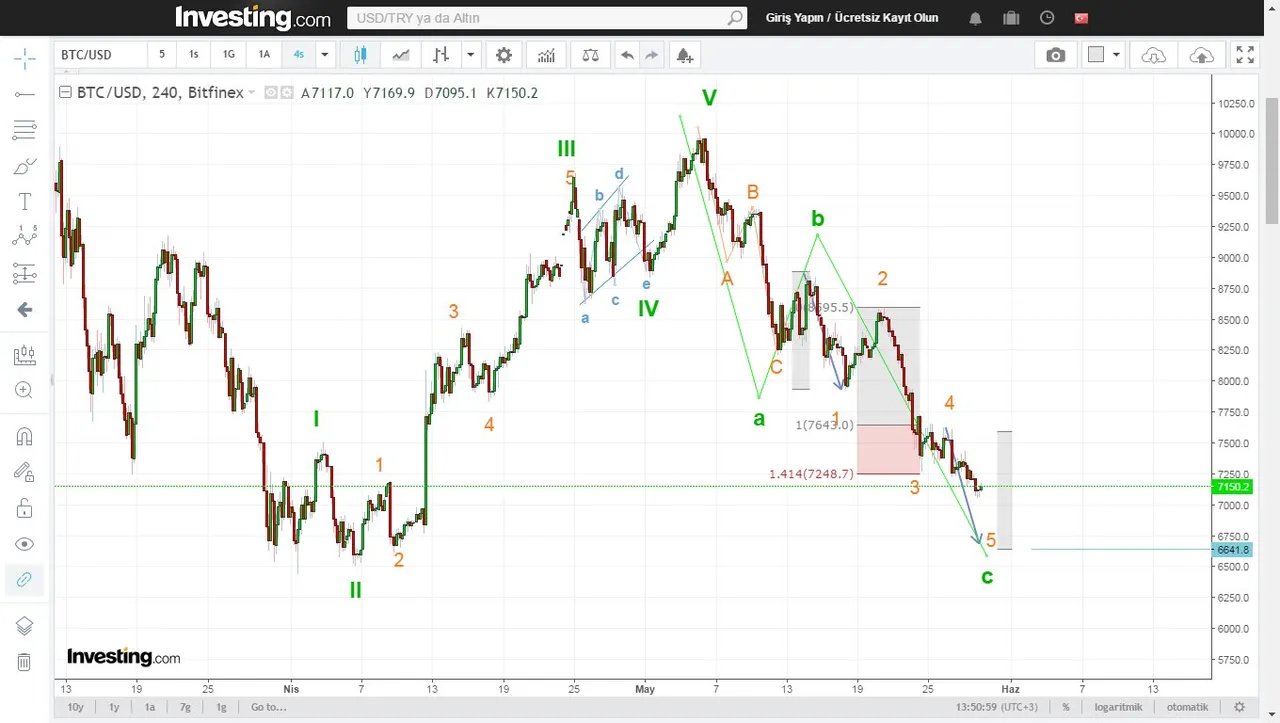Expand the interval dropdown arrow
Image resolution: width=1280 pixels, height=723 pixels.
point(324,55)
